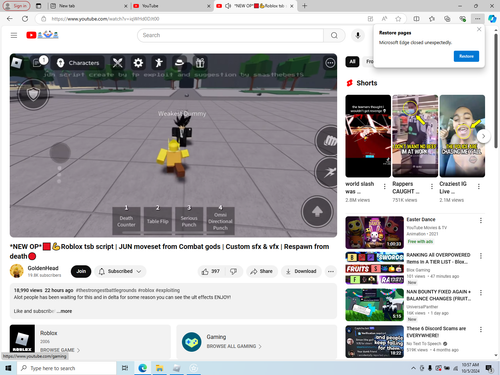This screenshot has width=500, height=375.
Task: Open 'Craziest IG Live' Short thumbnail
Action: [462, 136]
